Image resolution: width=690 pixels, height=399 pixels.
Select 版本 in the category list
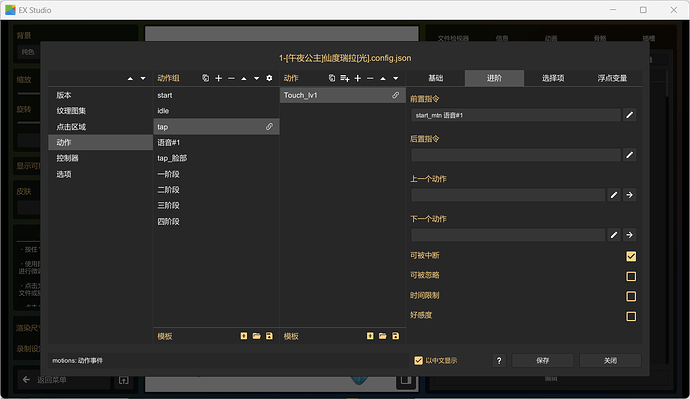(x=100, y=95)
